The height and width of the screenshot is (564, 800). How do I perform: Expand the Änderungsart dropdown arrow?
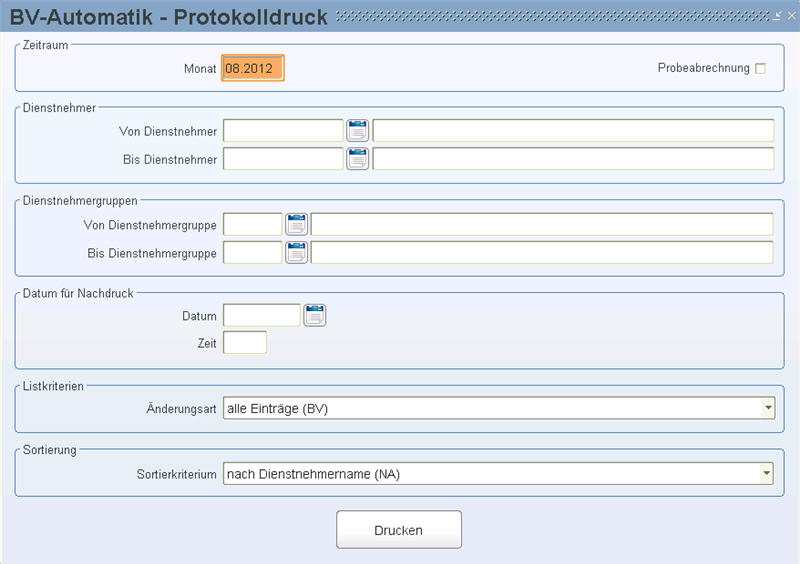[x=767, y=408]
